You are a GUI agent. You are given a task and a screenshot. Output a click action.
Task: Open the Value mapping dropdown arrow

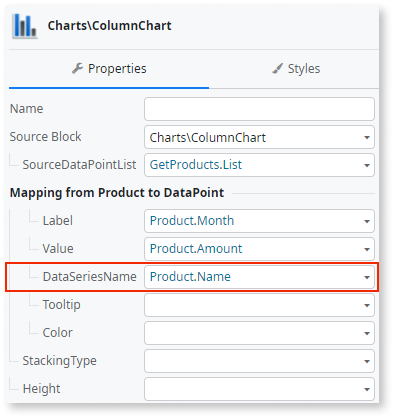[367, 249]
